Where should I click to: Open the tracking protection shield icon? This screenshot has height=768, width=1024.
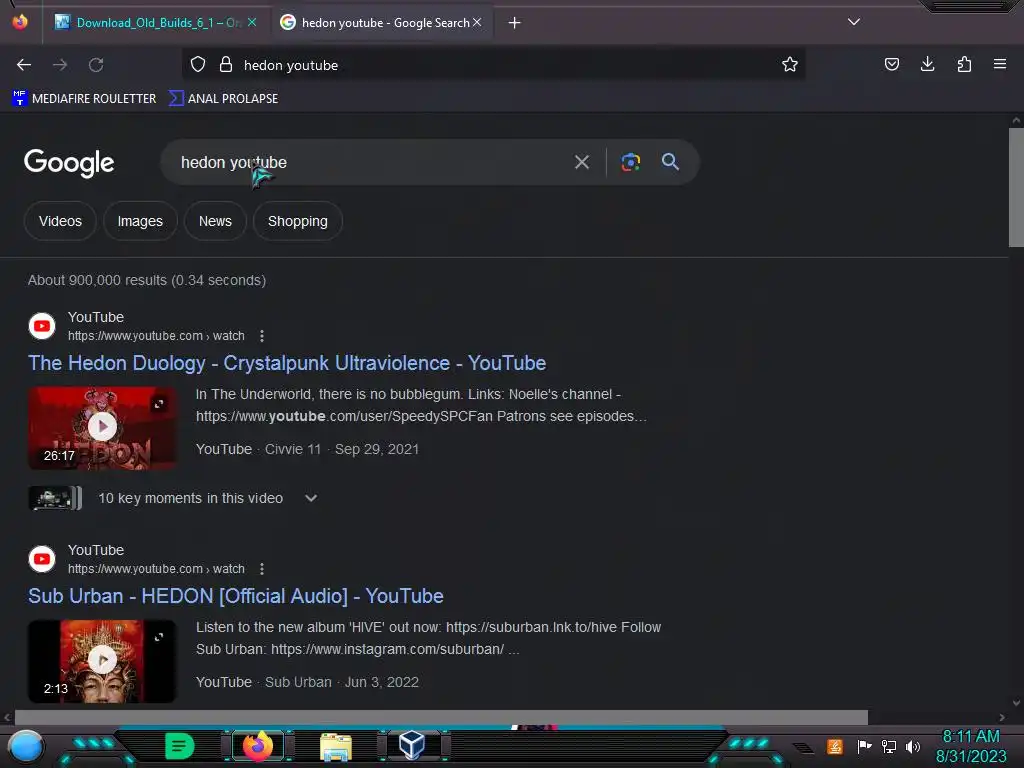pyautogui.click(x=198, y=65)
